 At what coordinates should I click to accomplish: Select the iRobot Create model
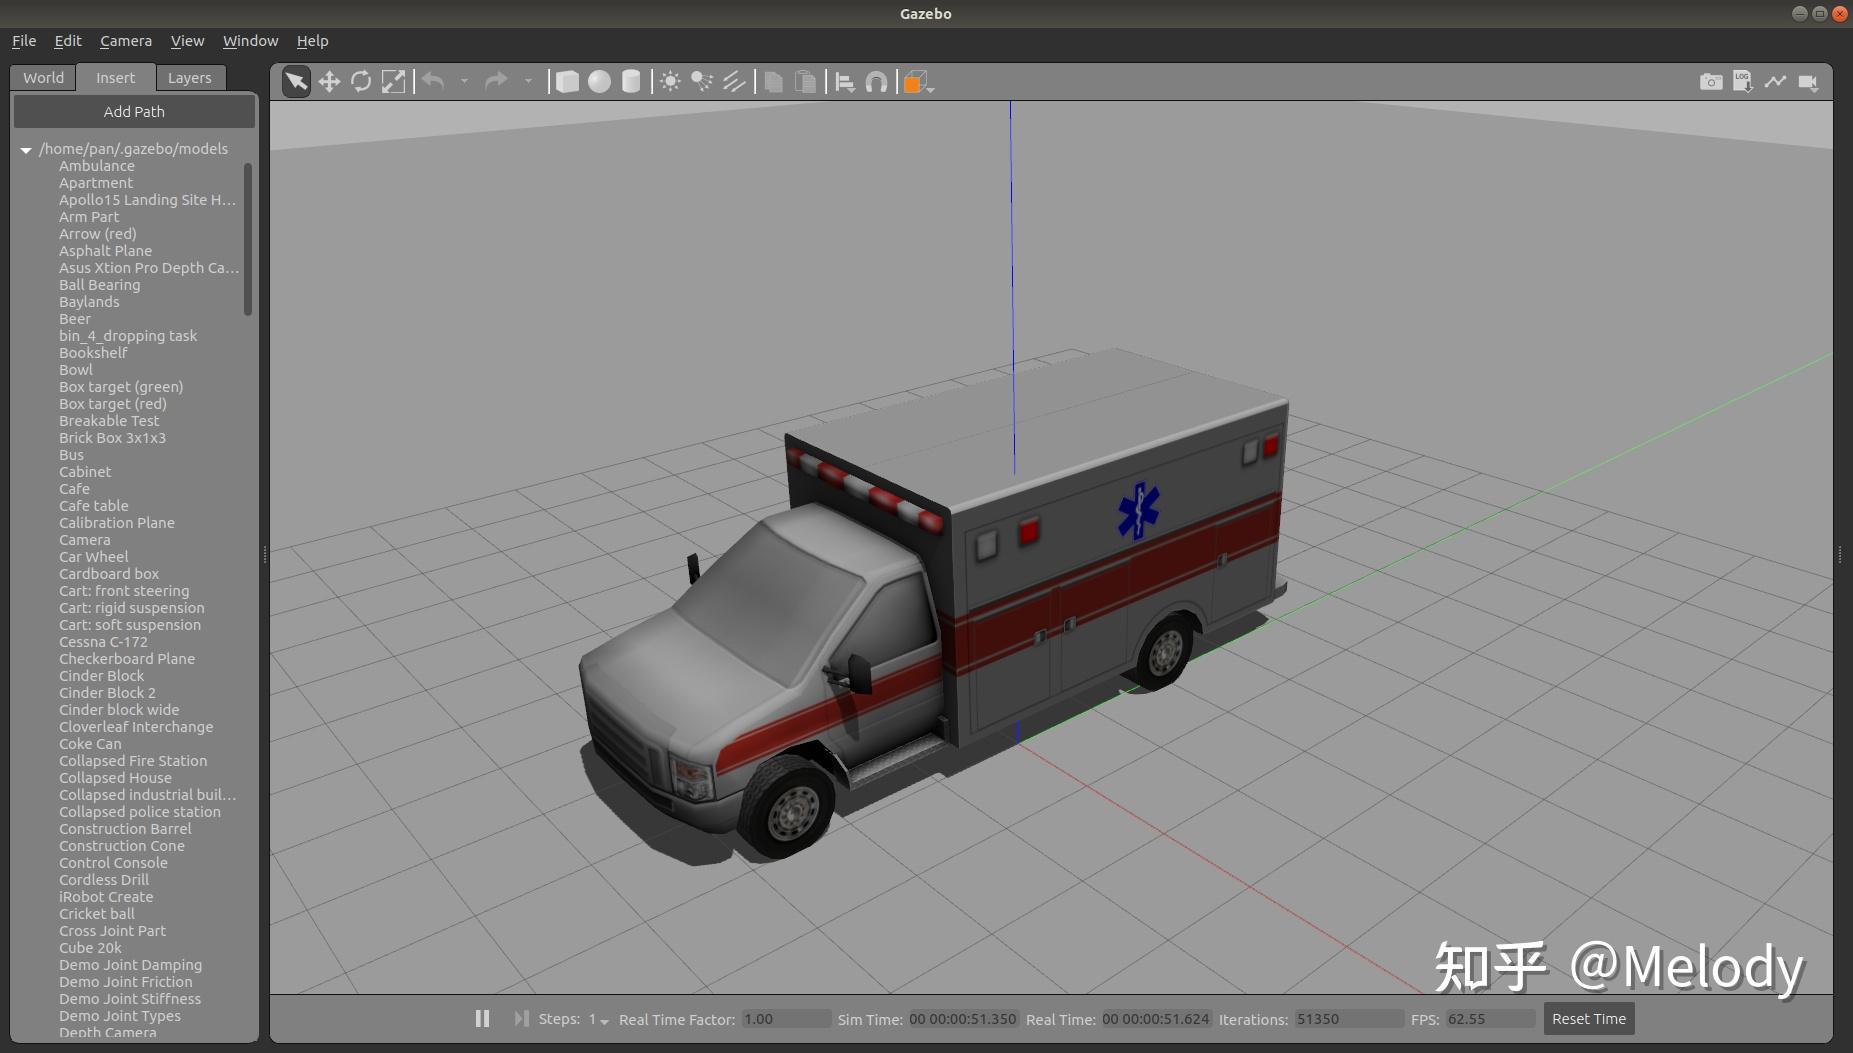click(x=106, y=897)
